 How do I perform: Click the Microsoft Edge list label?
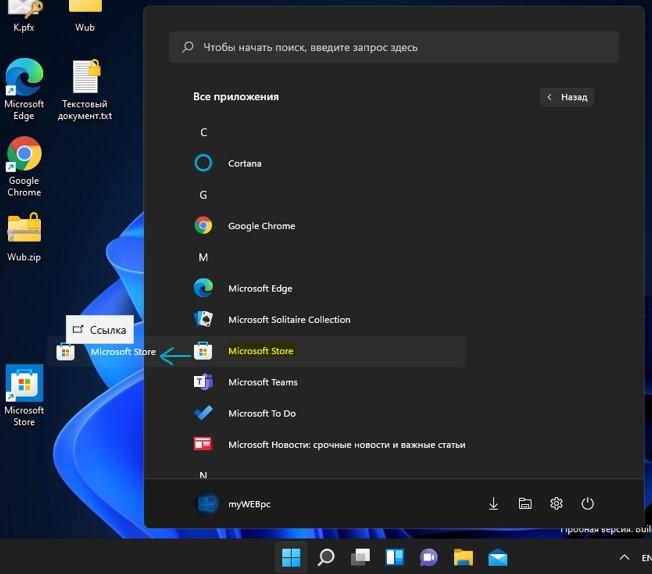click(260, 288)
